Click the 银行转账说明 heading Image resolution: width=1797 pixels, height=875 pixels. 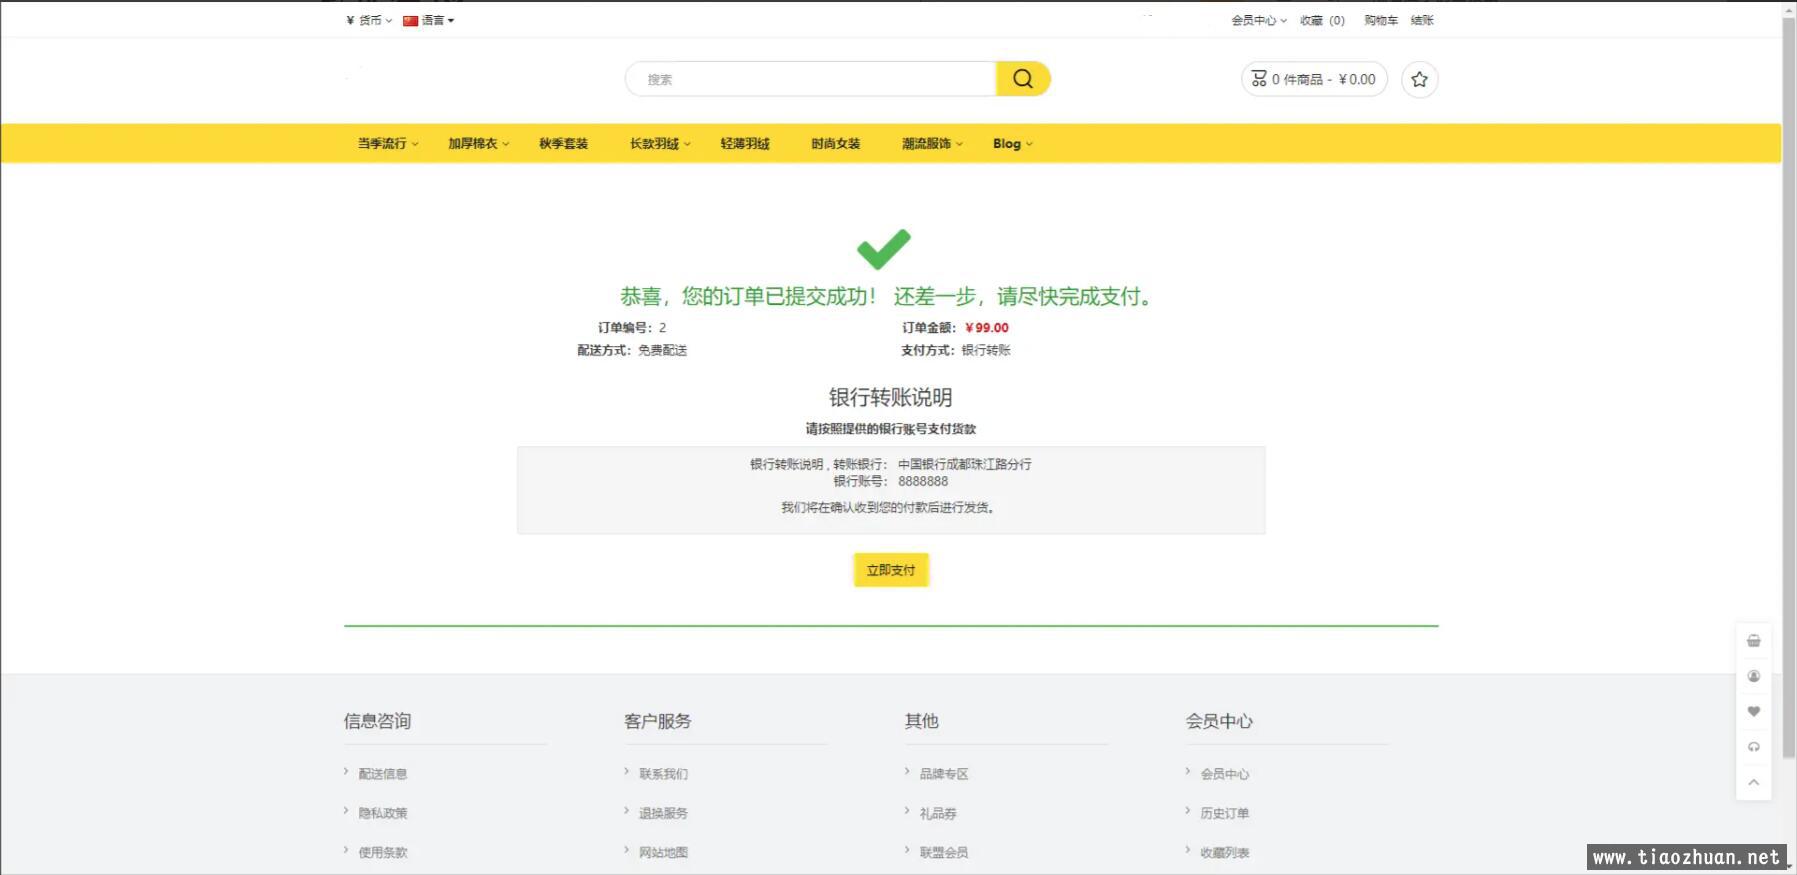click(890, 397)
